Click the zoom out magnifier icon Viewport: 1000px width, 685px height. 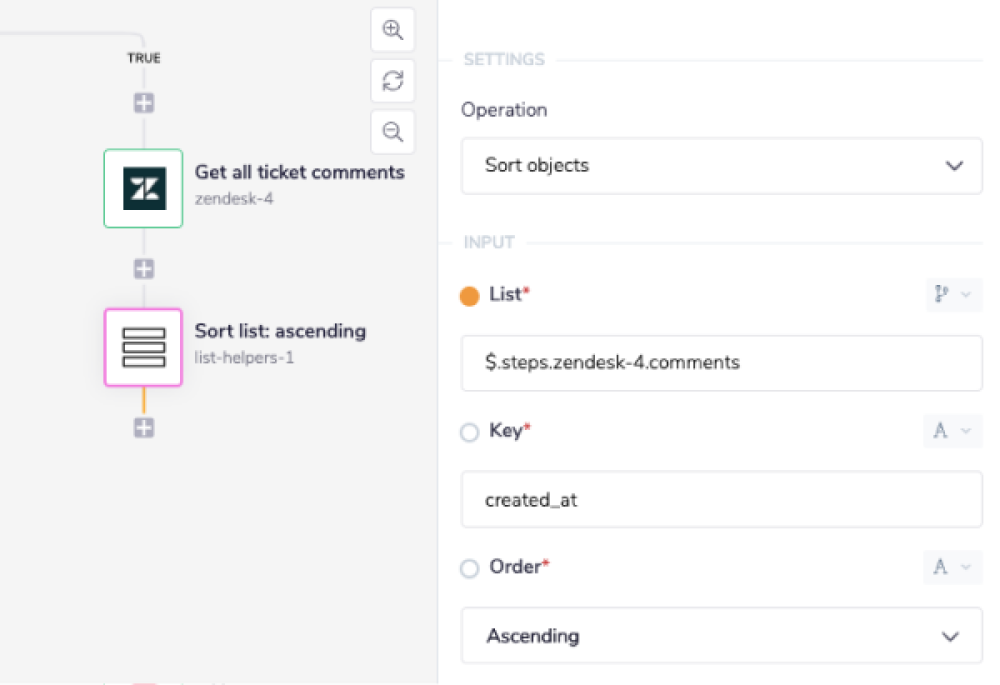click(392, 131)
